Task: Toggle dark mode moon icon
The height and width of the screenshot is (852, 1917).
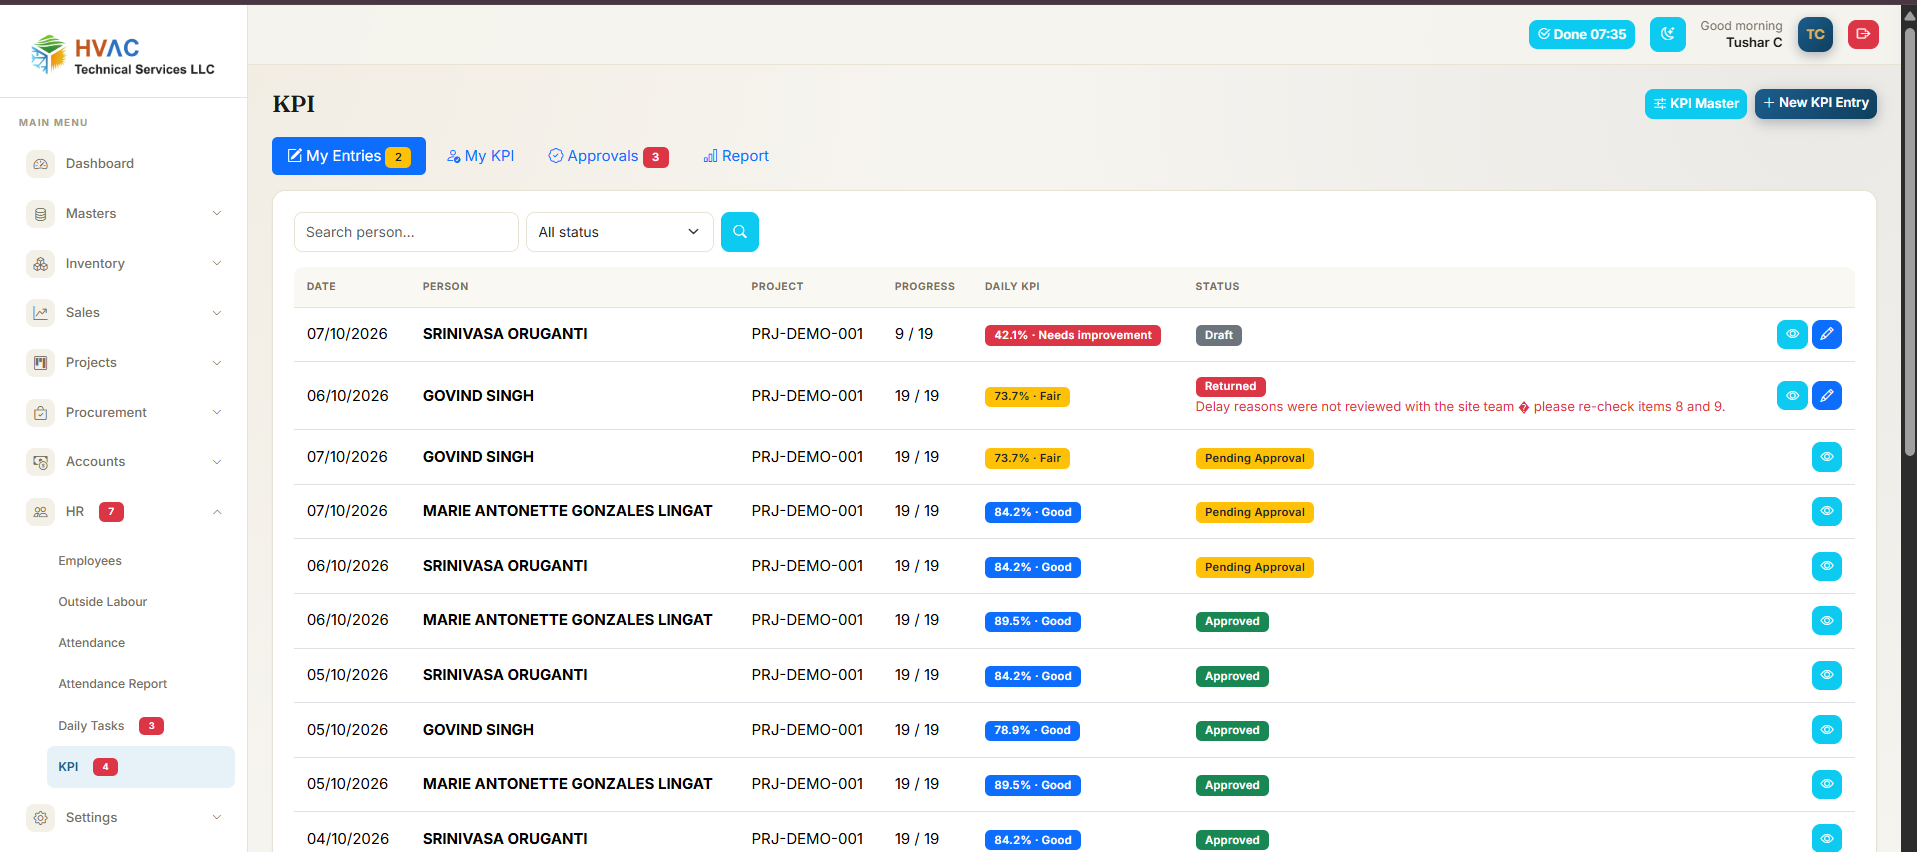Action: tap(1668, 34)
